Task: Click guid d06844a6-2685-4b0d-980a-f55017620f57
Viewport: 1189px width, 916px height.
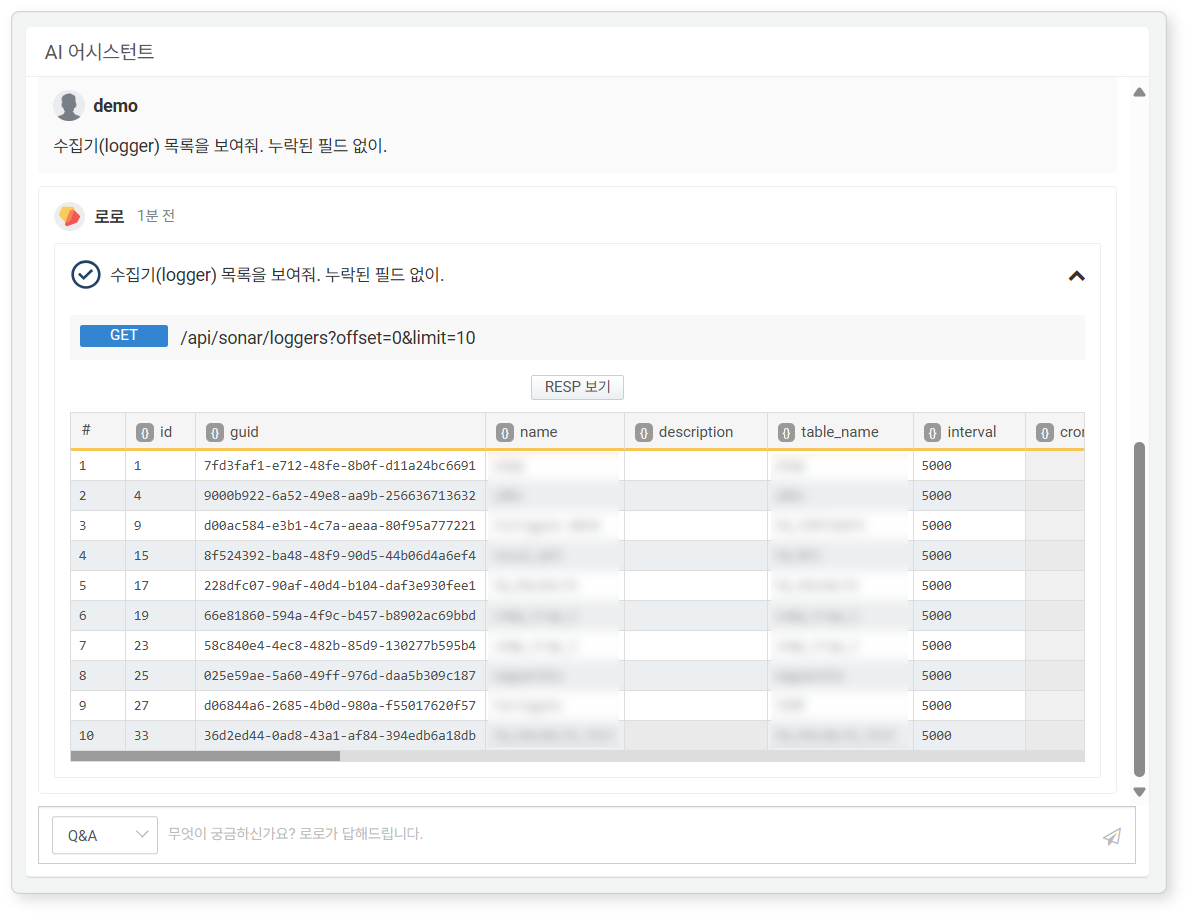Action: click(x=340, y=706)
